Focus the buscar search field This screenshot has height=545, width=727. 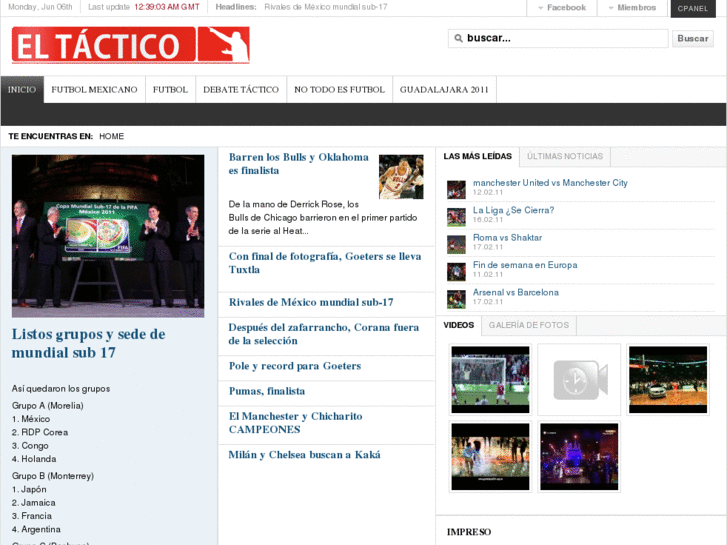point(558,38)
